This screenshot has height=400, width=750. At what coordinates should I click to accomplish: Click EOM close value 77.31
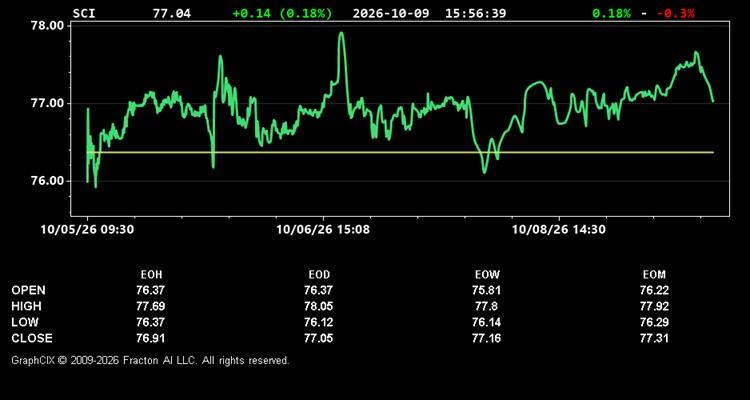pyautogui.click(x=654, y=338)
